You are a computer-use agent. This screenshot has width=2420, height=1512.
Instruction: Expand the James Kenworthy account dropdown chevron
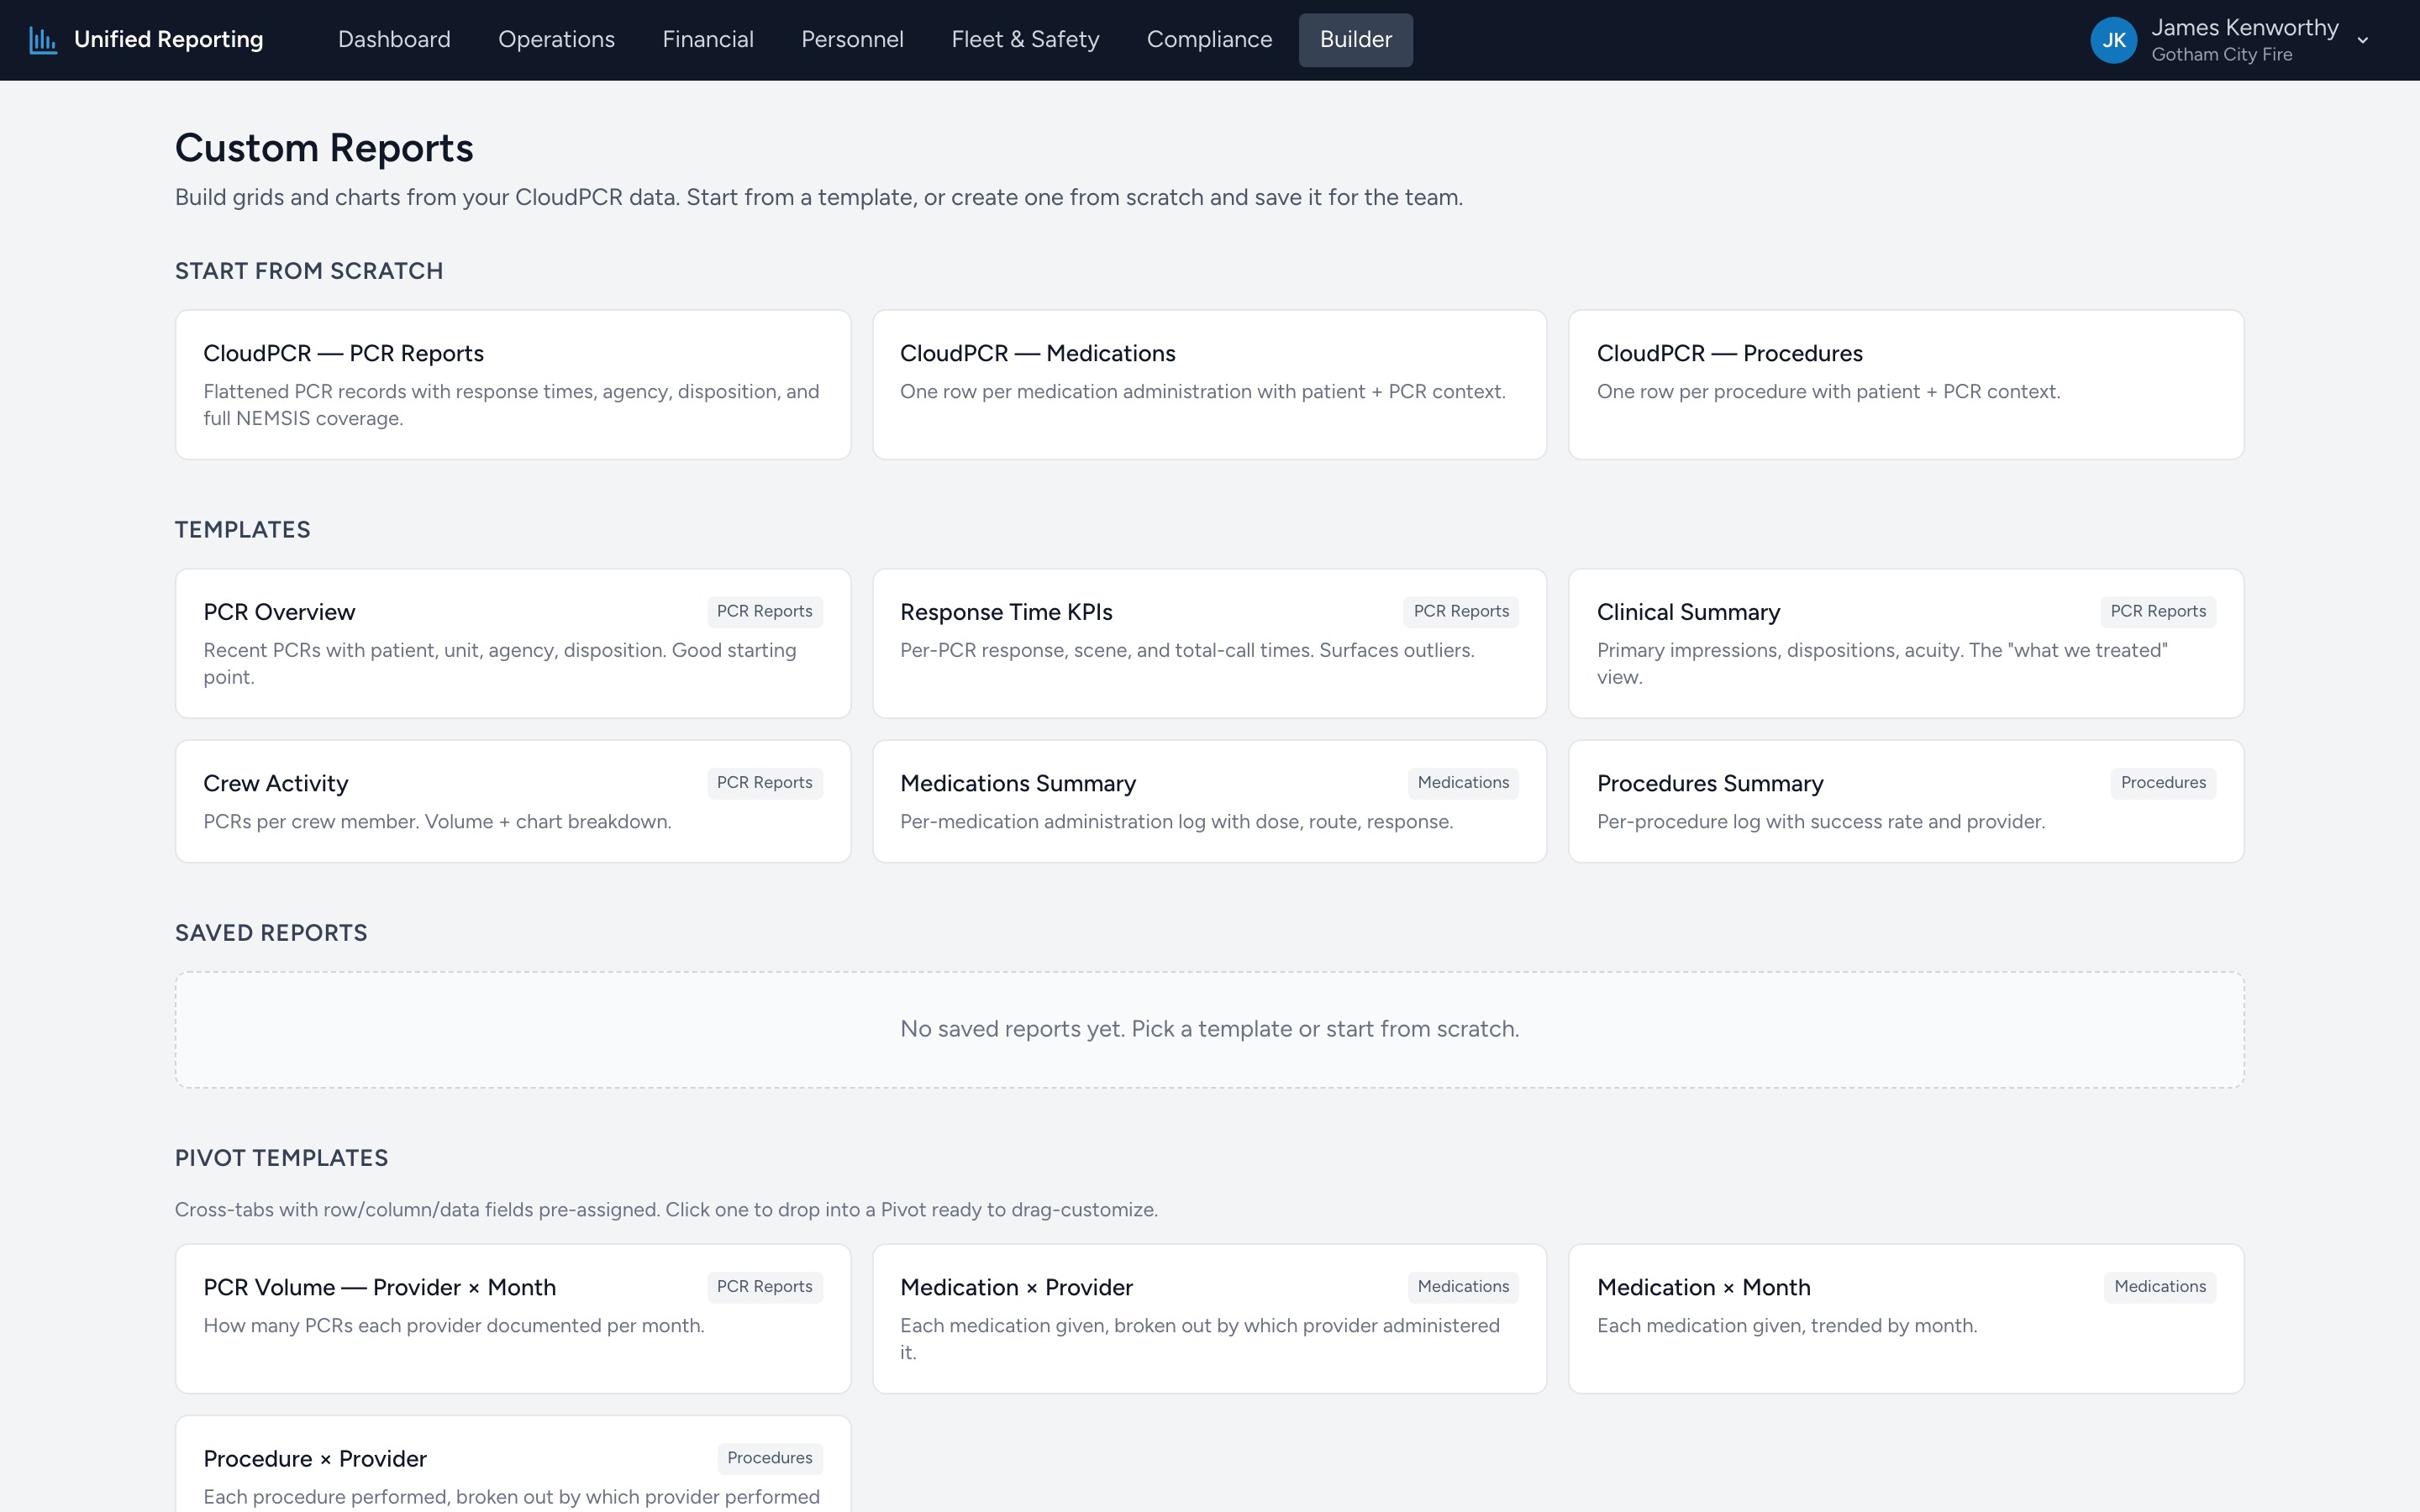(2363, 41)
